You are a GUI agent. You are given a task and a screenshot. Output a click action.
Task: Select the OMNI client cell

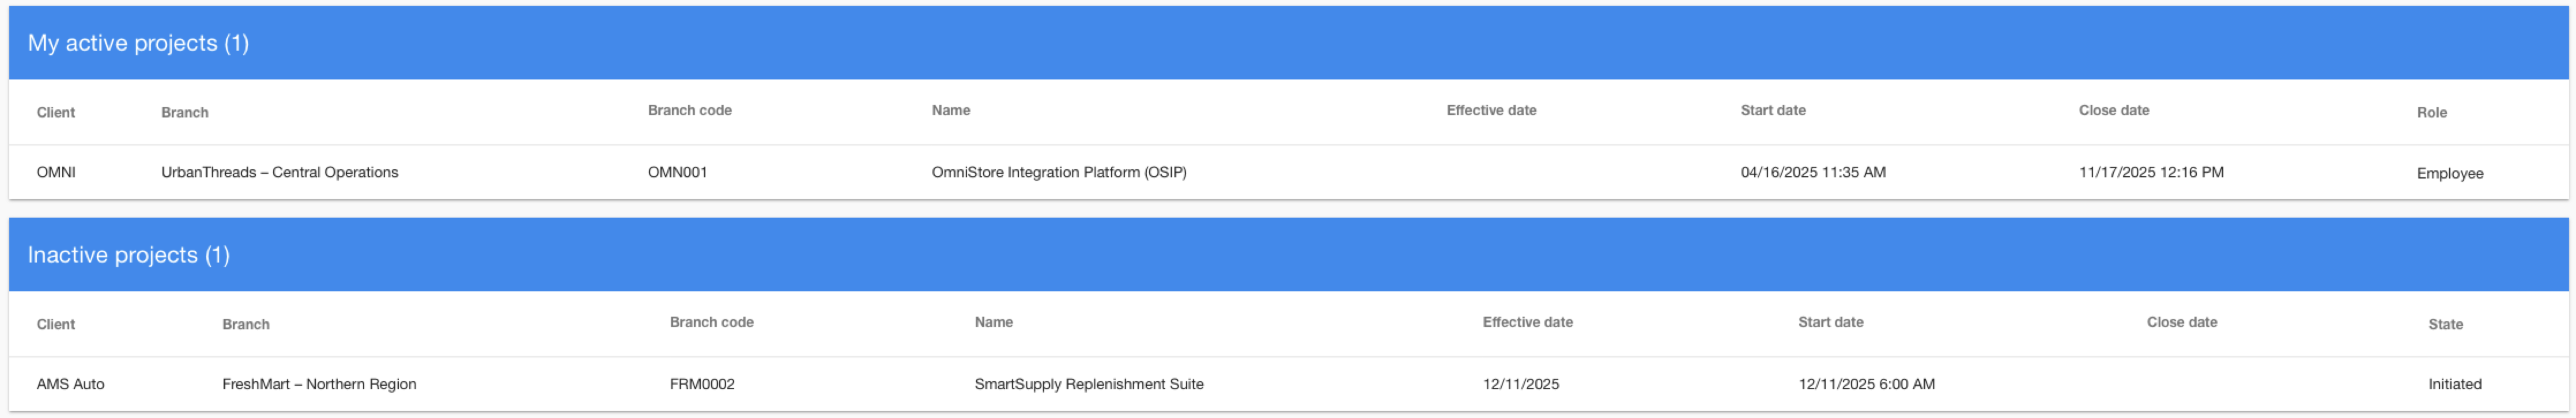point(56,172)
